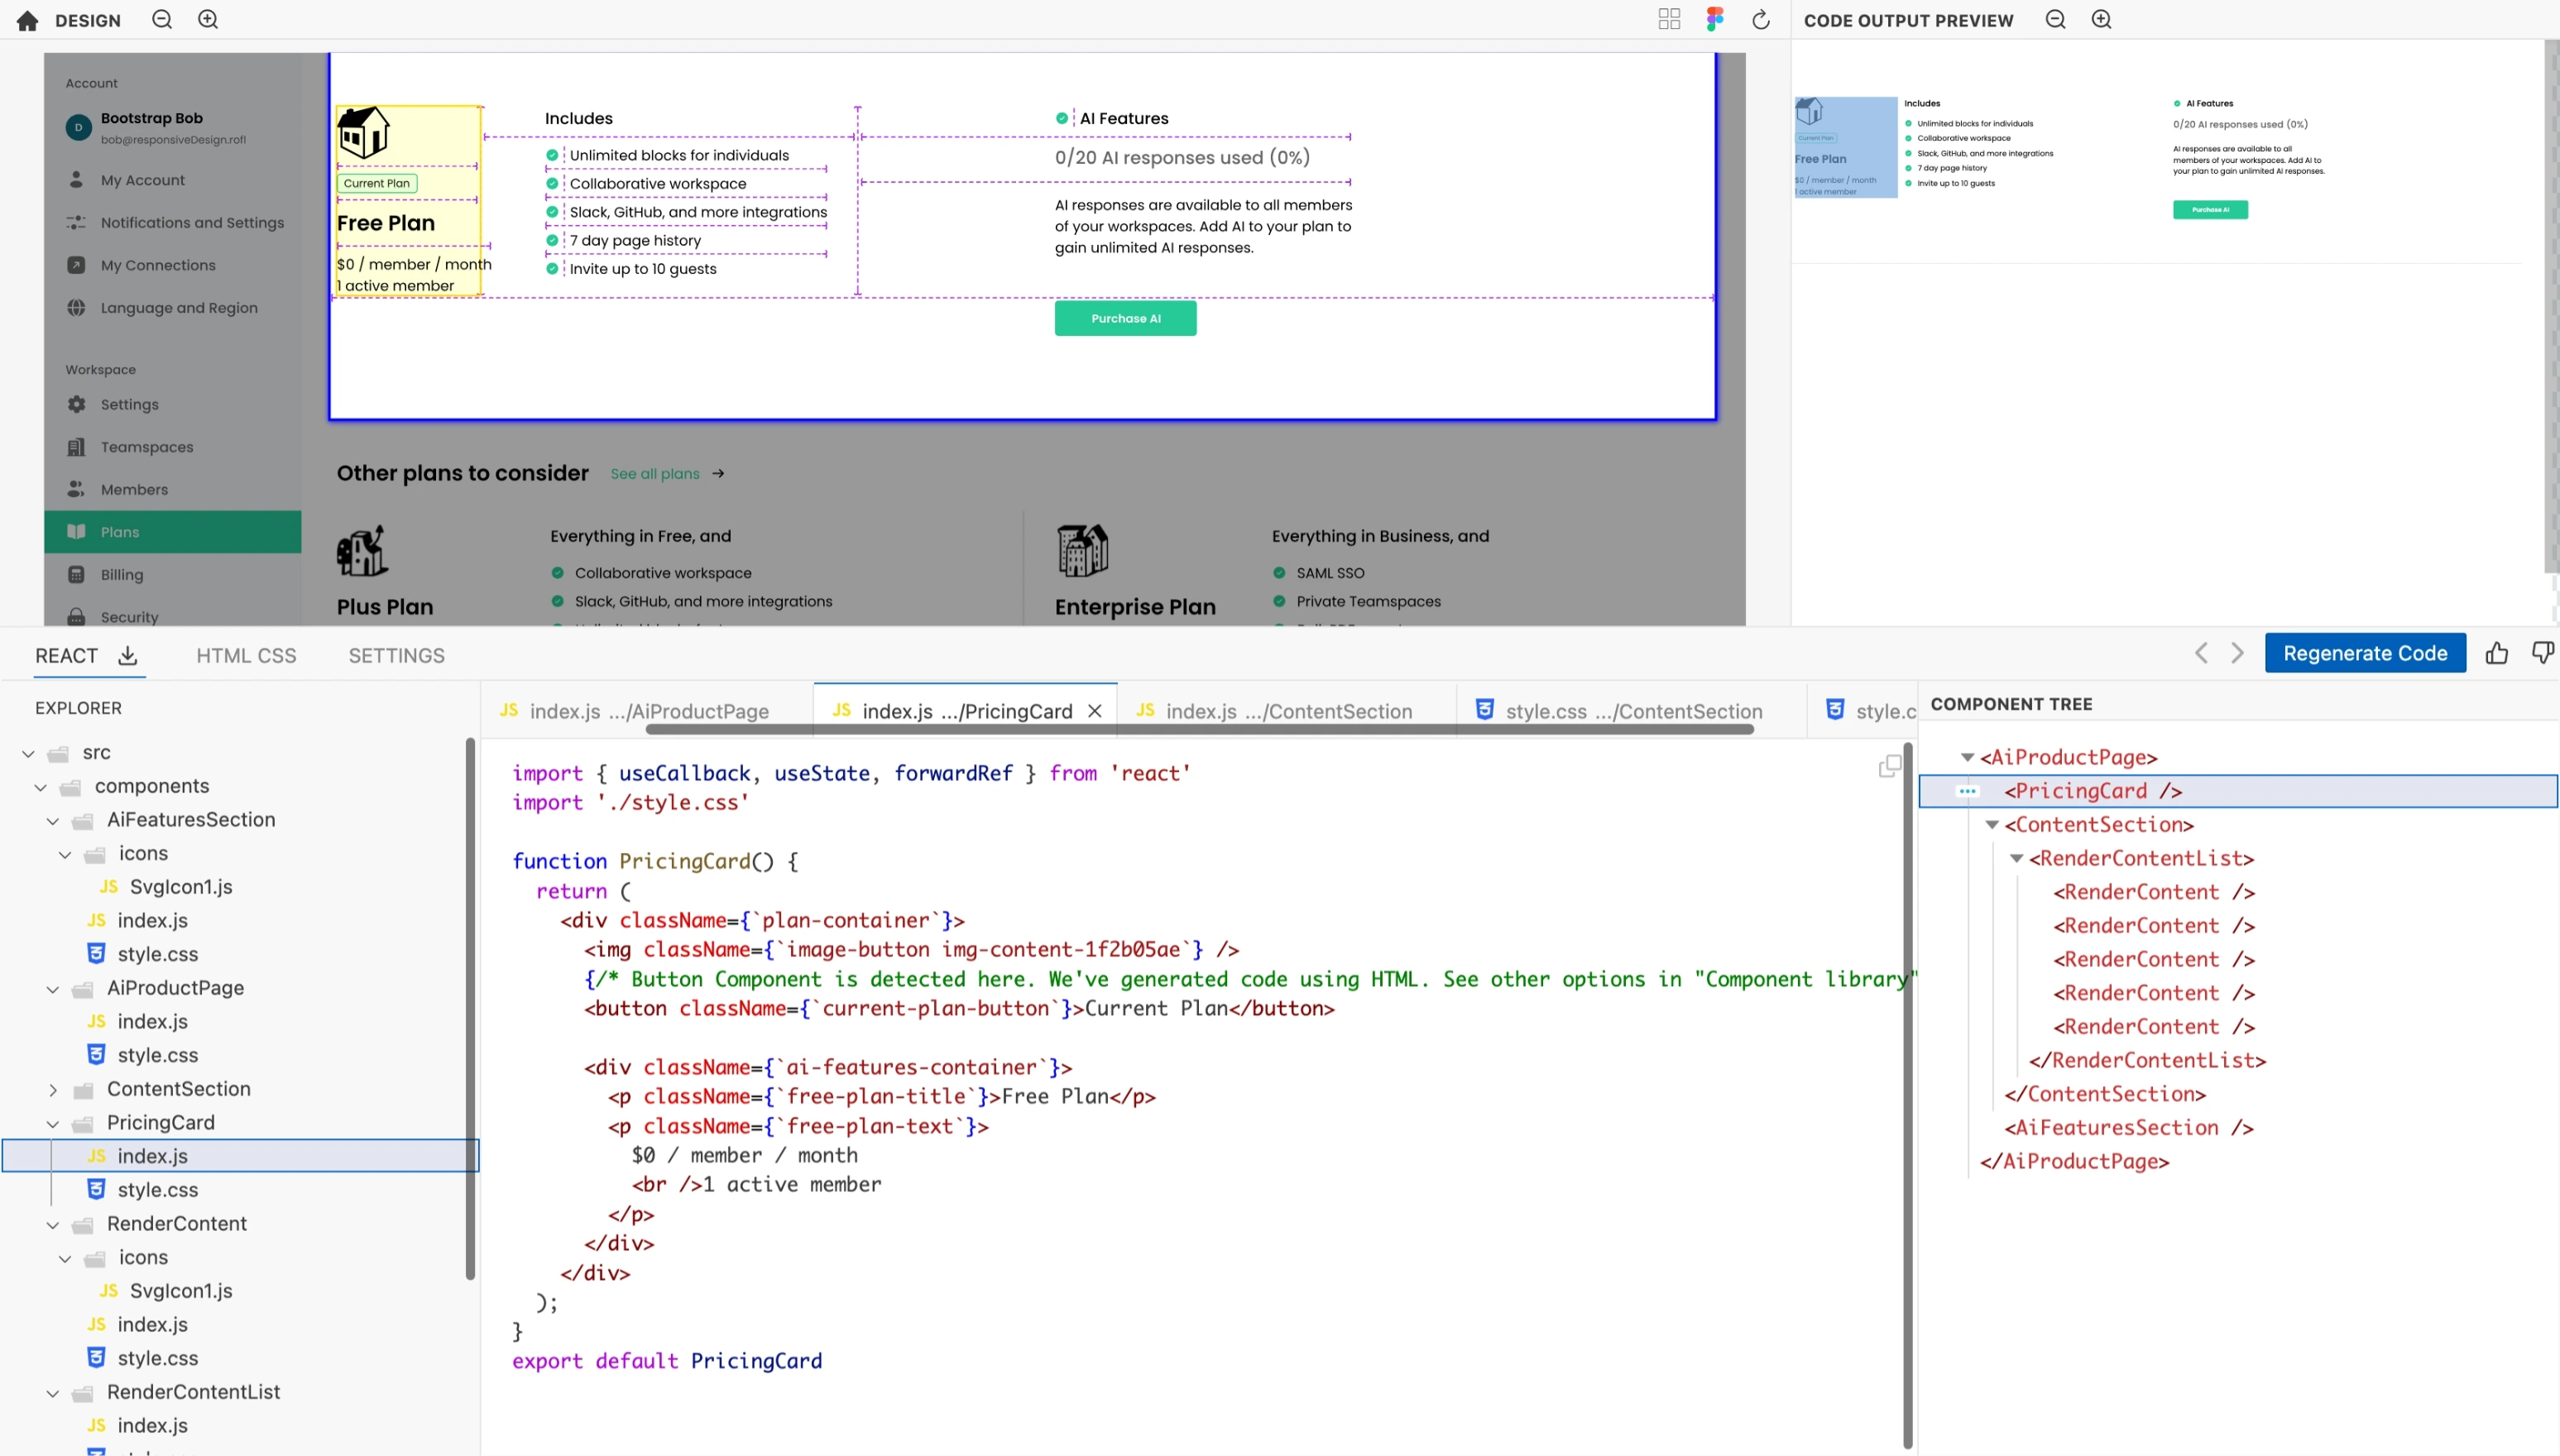Viewport: 2560px width, 1456px height.
Task: Give thumbs down feedback
Action: (2543, 653)
